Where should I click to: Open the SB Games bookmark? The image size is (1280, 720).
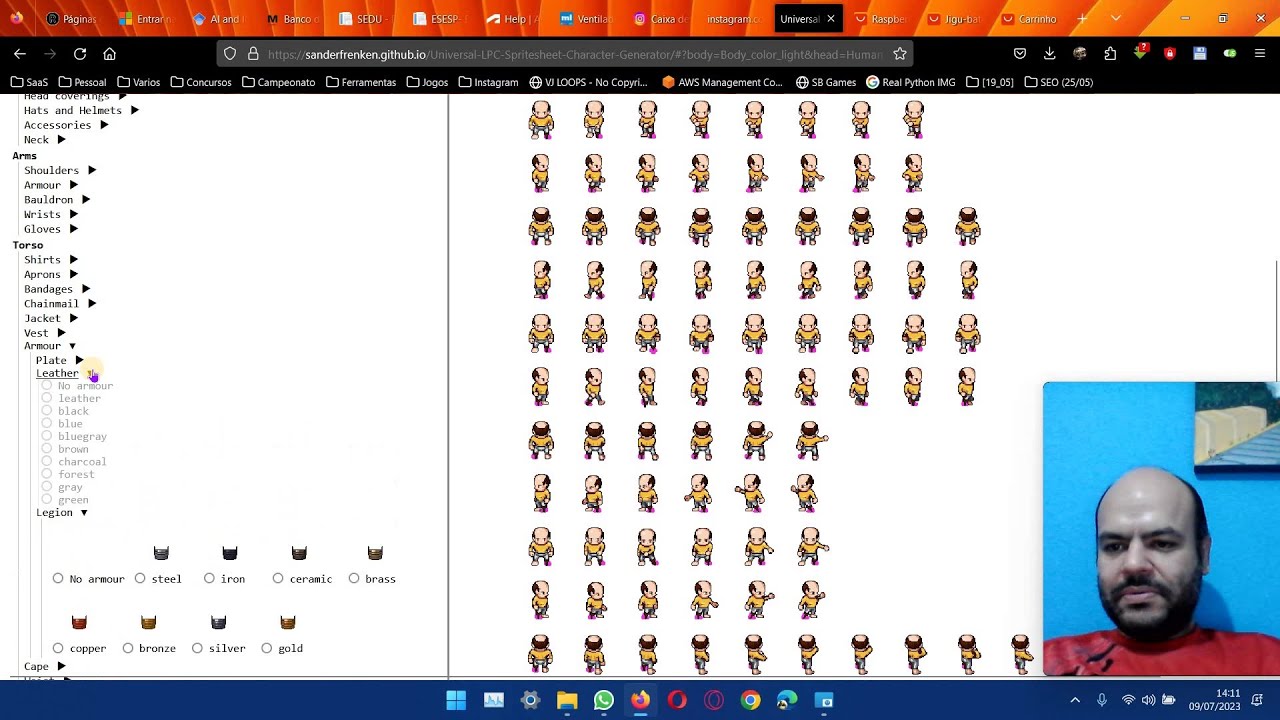(x=826, y=82)
